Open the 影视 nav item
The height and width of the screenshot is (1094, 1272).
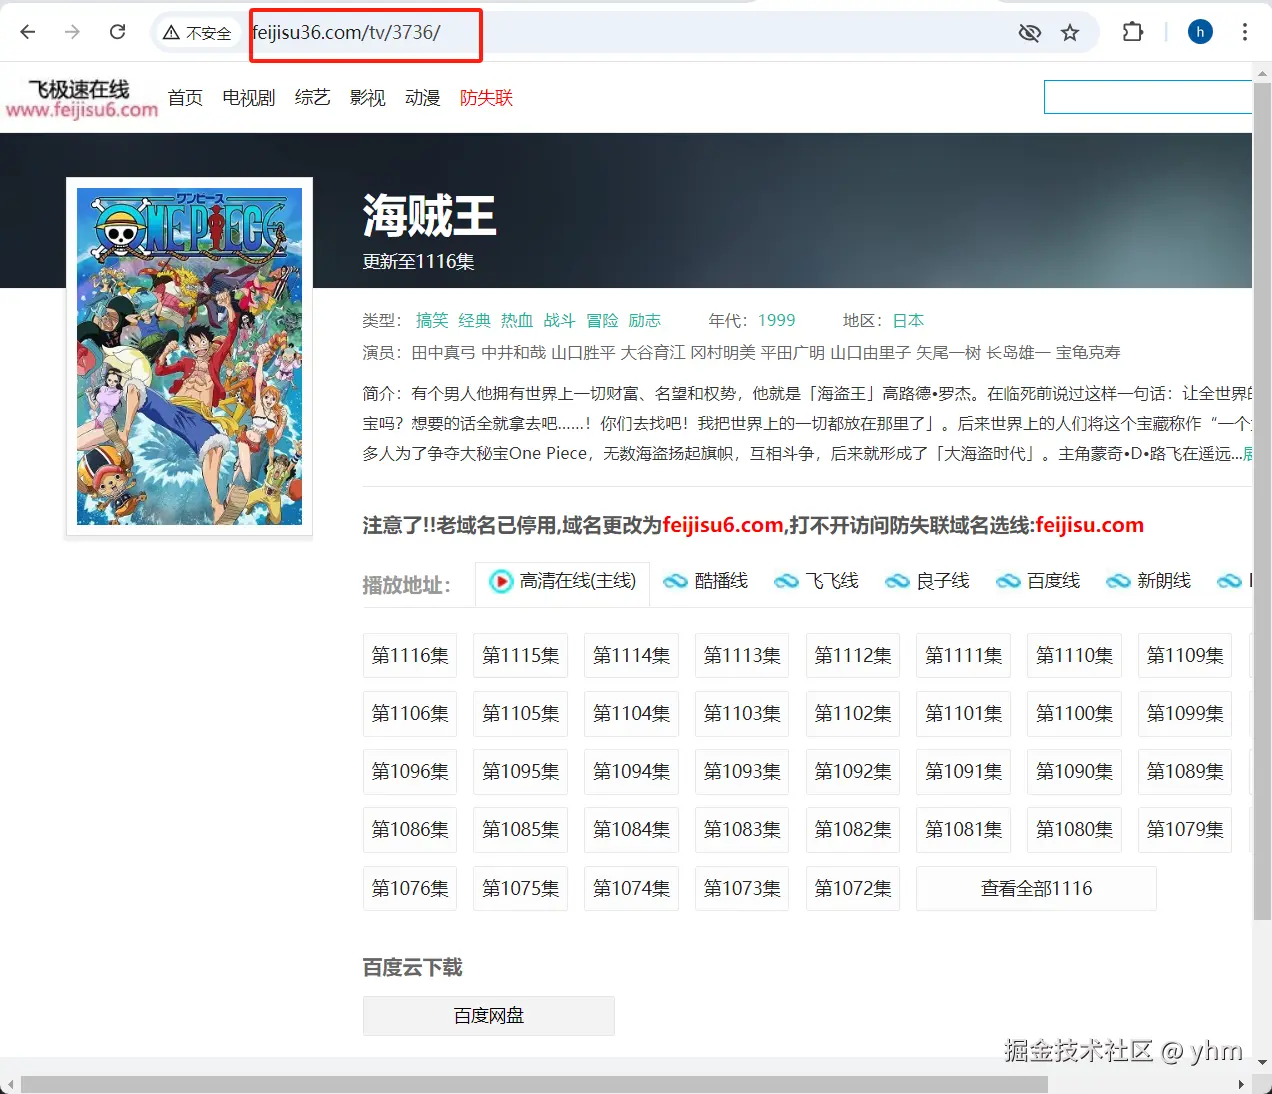click(x=368, y=98)
